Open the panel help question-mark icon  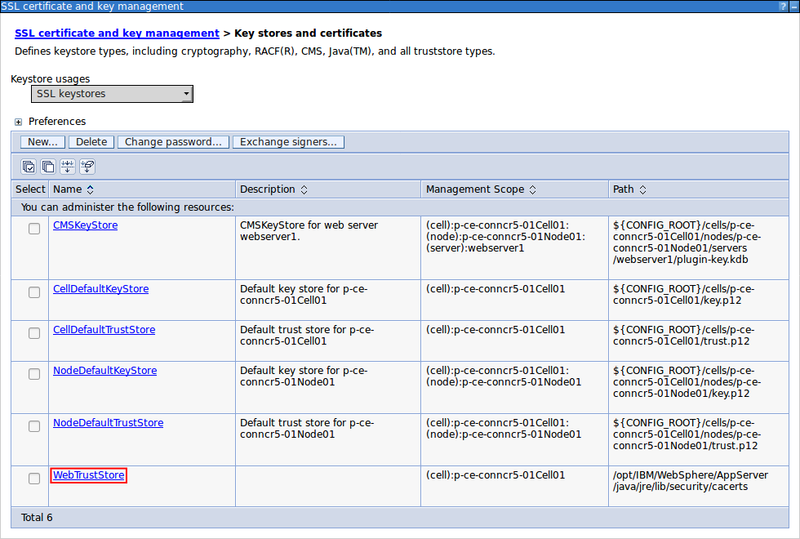click(x=781, y=7)
